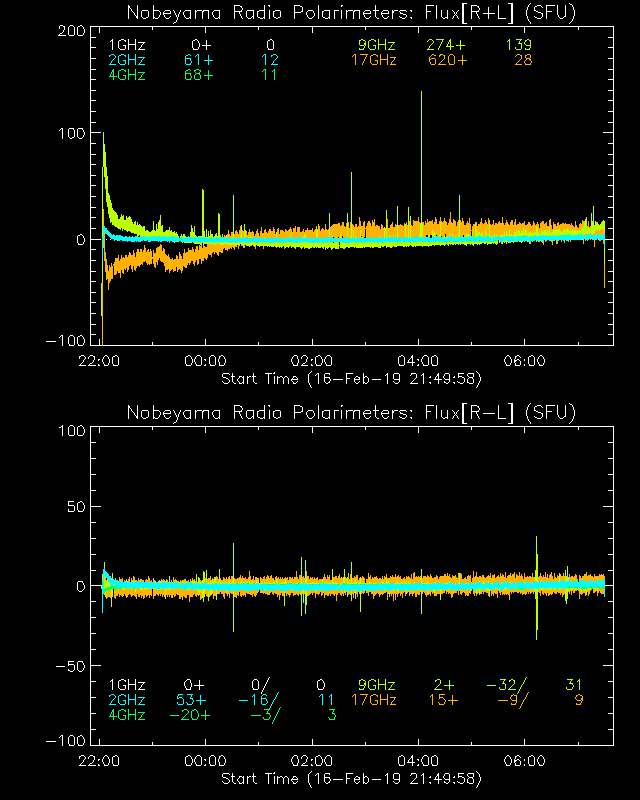Click the 620+ value for 17GHz

(x=448, y=60)
